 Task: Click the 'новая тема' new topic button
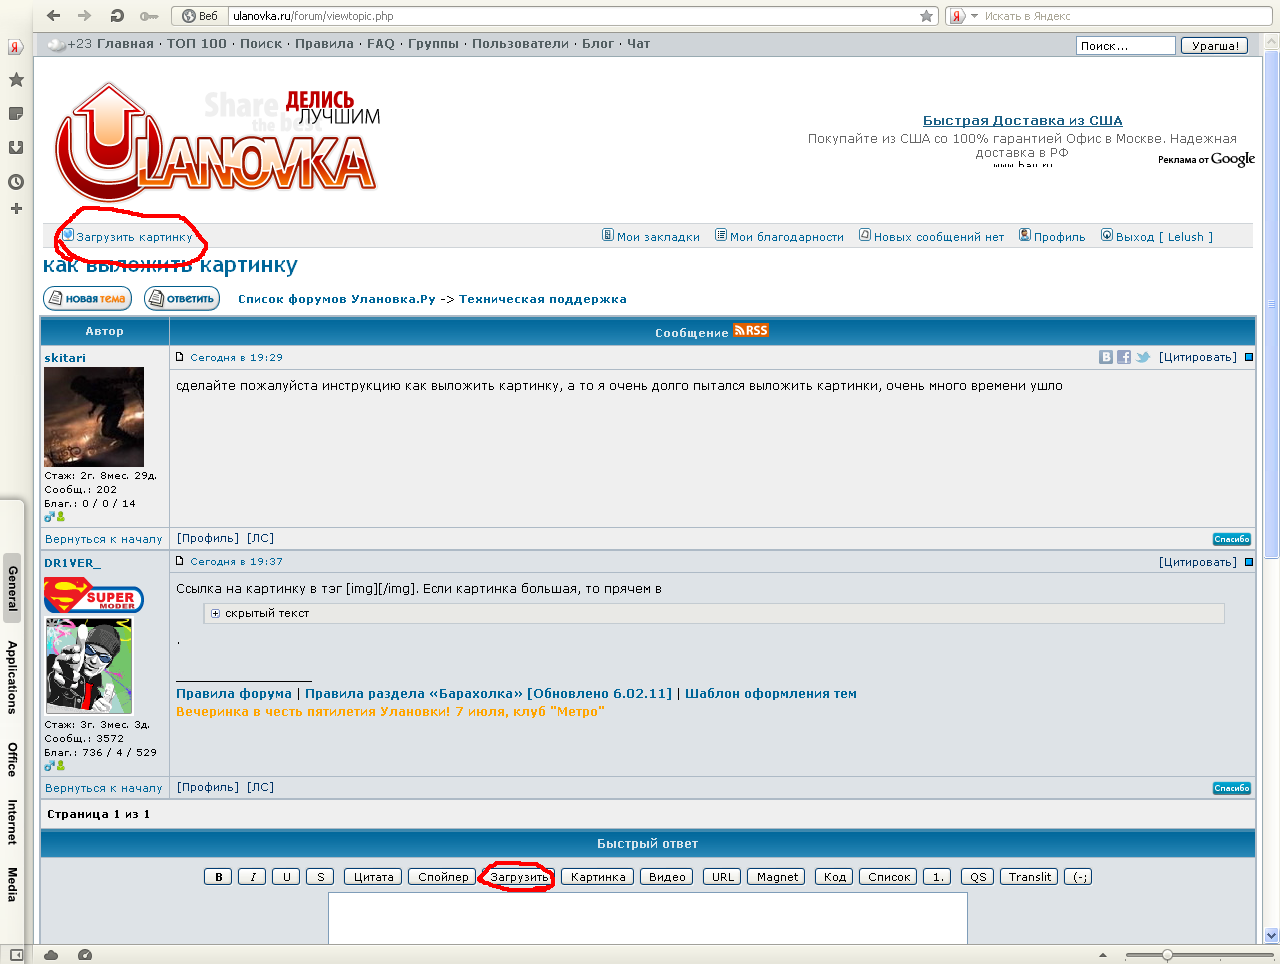(x=87, y=299)
